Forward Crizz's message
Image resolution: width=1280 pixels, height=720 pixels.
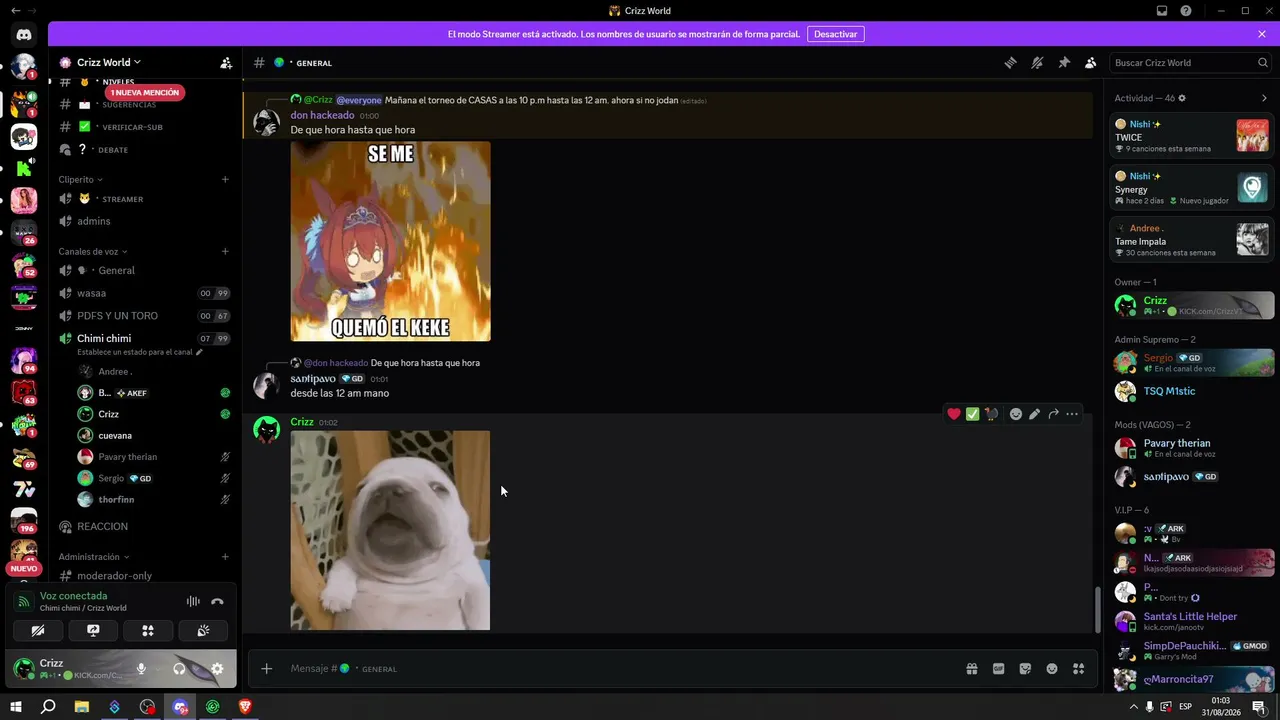pos(1053,414)
